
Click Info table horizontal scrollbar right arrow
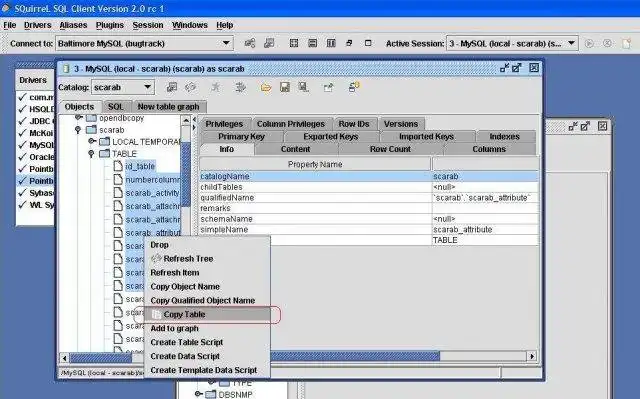(531, 357)
